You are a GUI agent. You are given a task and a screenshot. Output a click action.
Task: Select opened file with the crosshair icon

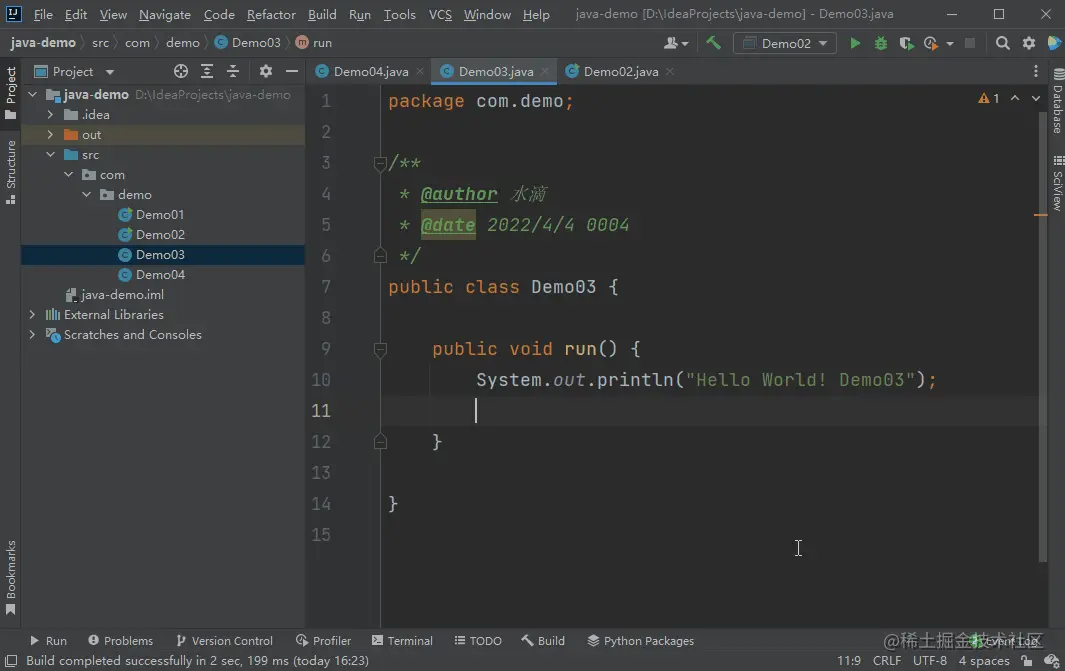tap(181, 72)
